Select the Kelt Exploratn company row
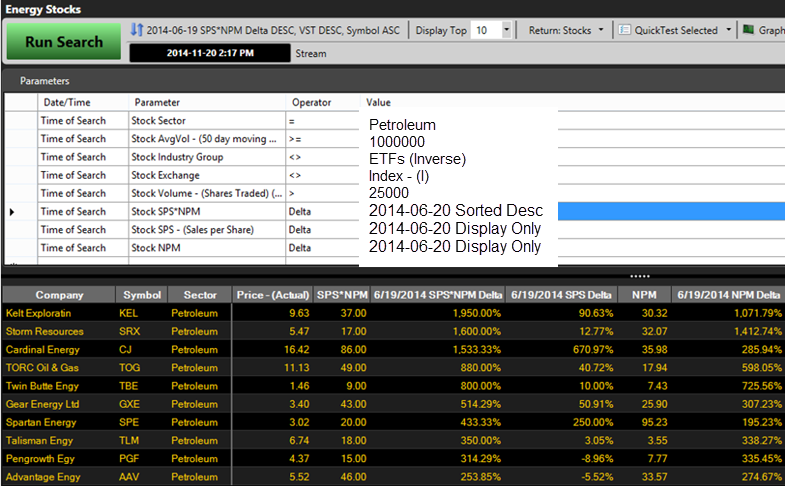Screen dimensions: 785x486 click(x=392, y=313)
